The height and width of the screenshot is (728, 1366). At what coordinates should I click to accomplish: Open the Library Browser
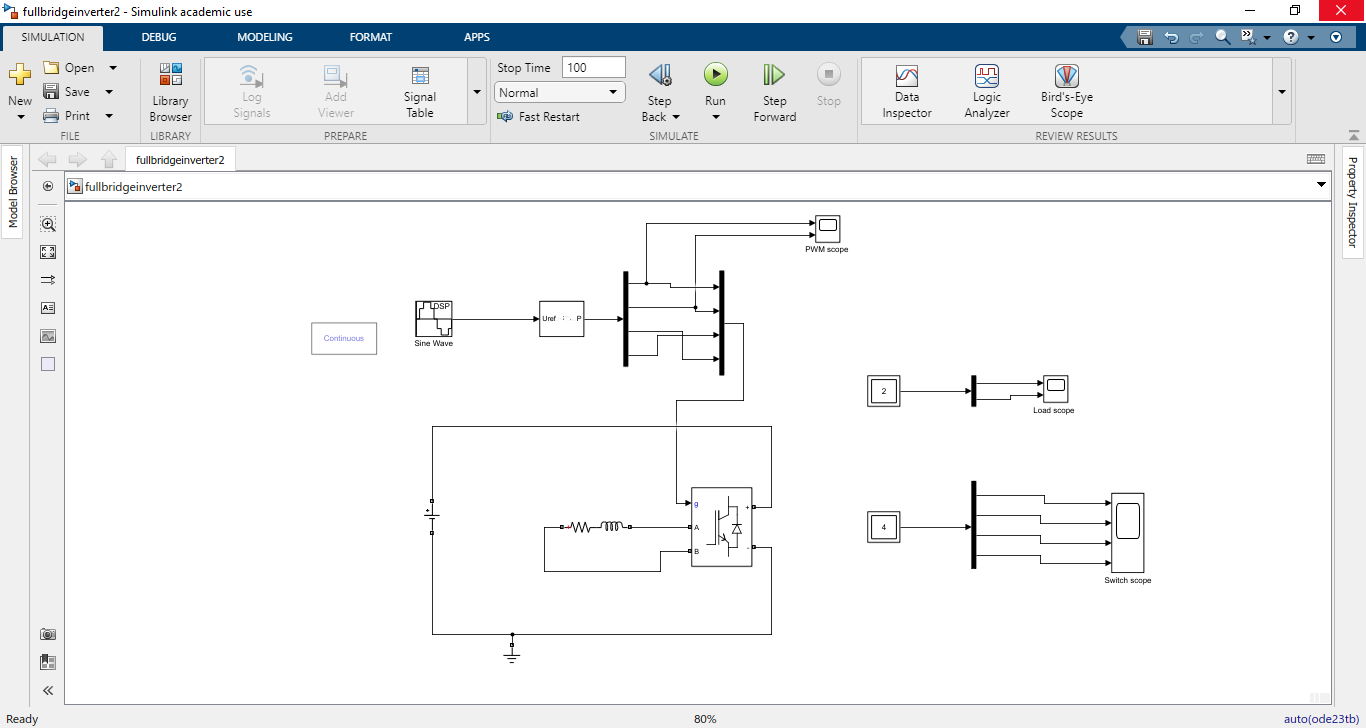pyautogui.click(x=170, y=93)
